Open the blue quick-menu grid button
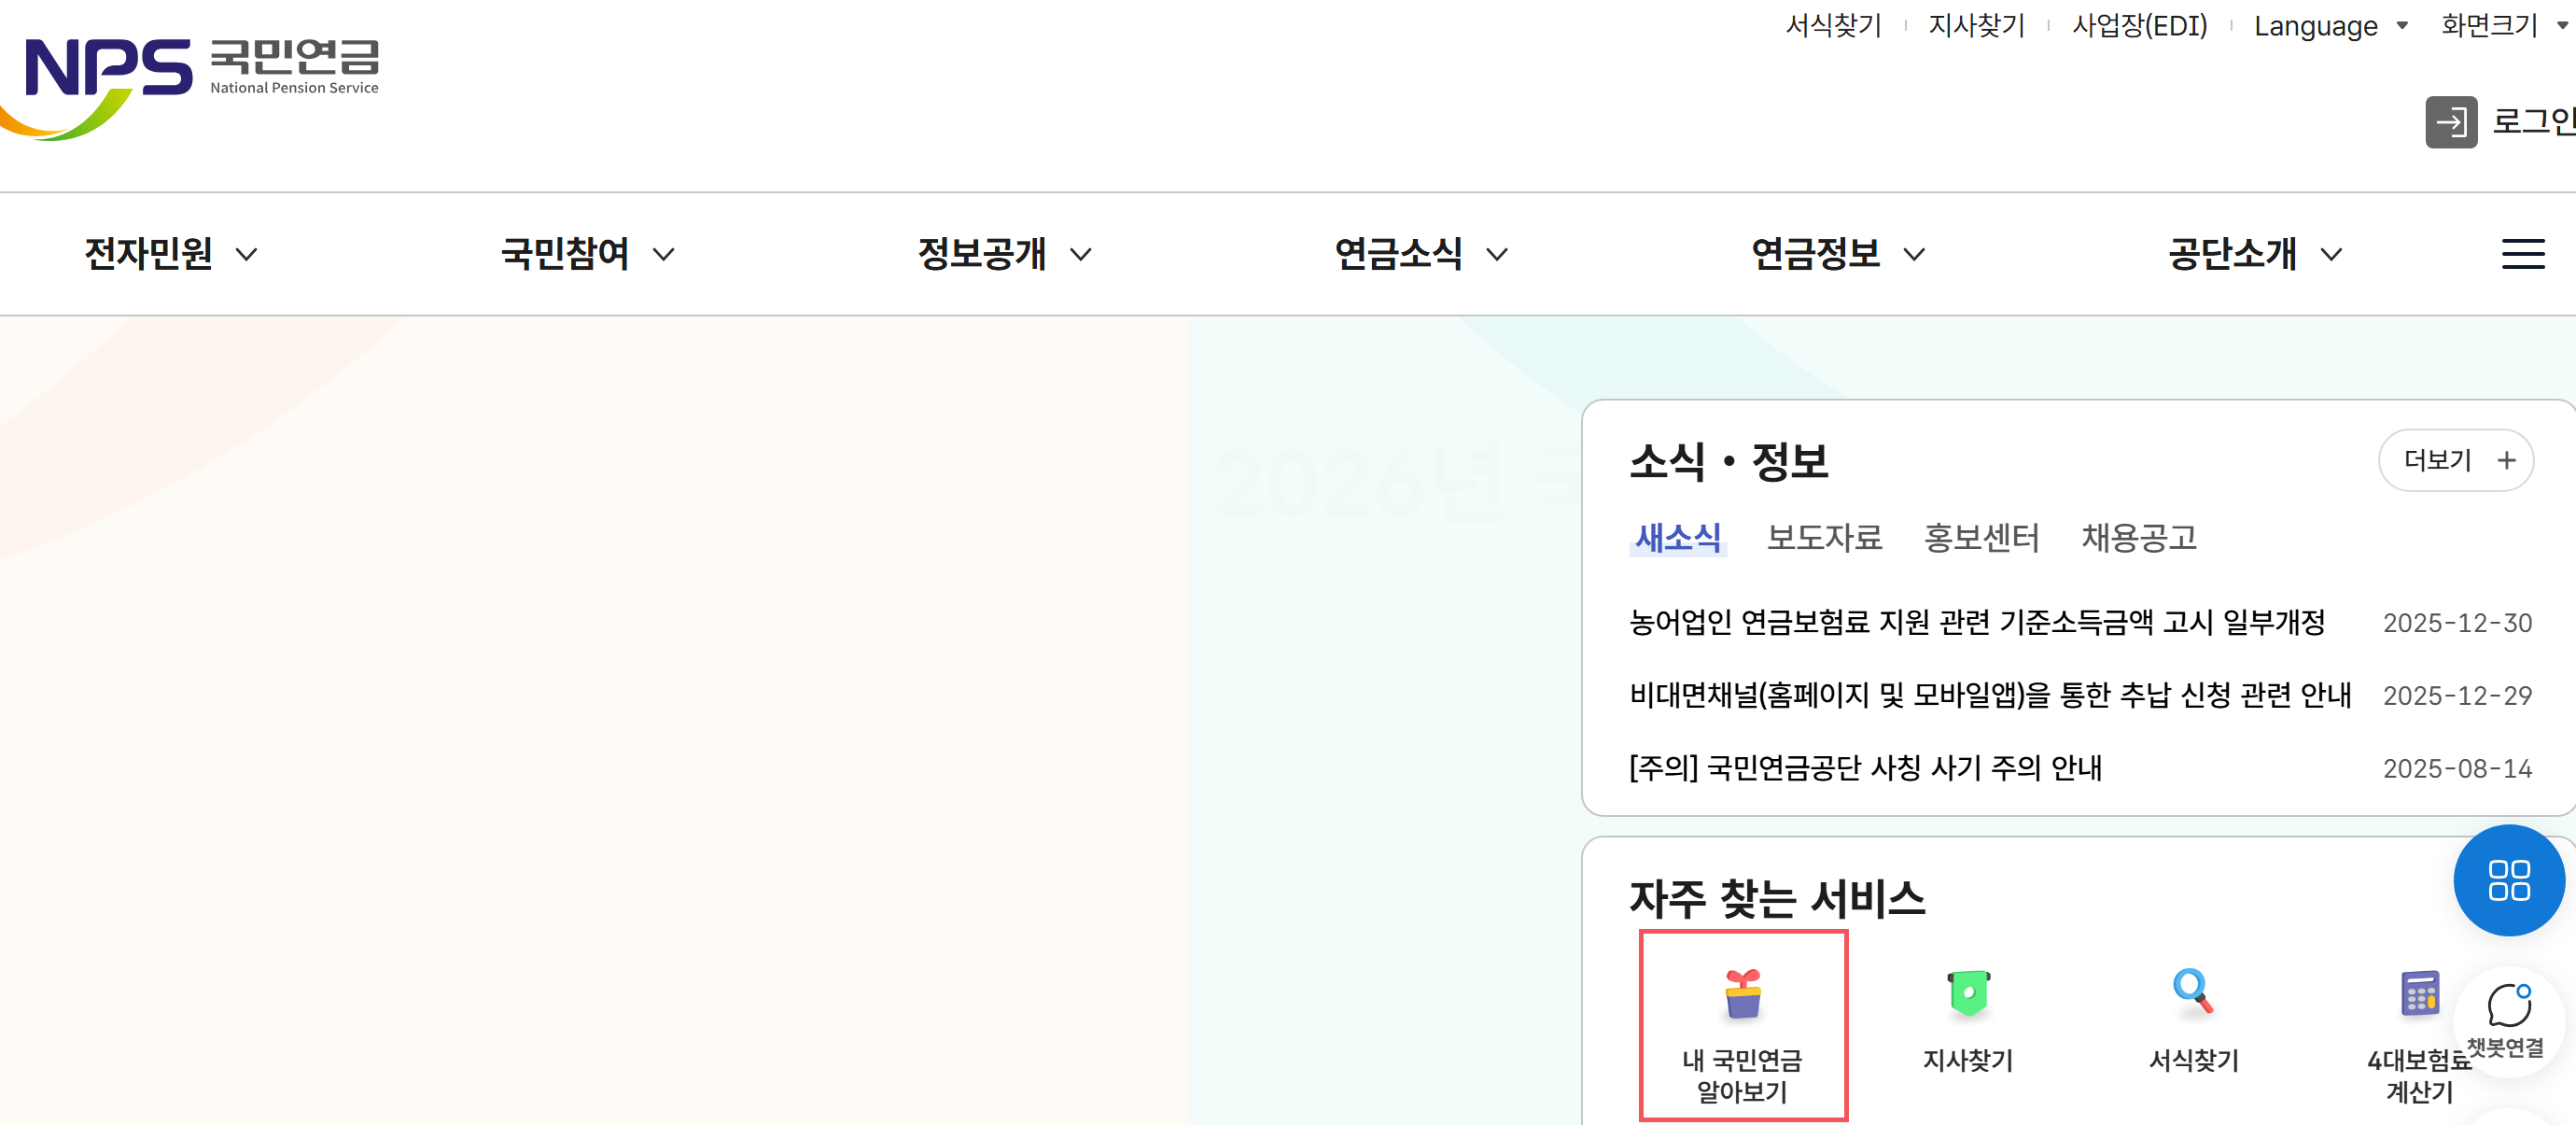This screenshot has height=1125, width=2576. tap(2508, 880)
